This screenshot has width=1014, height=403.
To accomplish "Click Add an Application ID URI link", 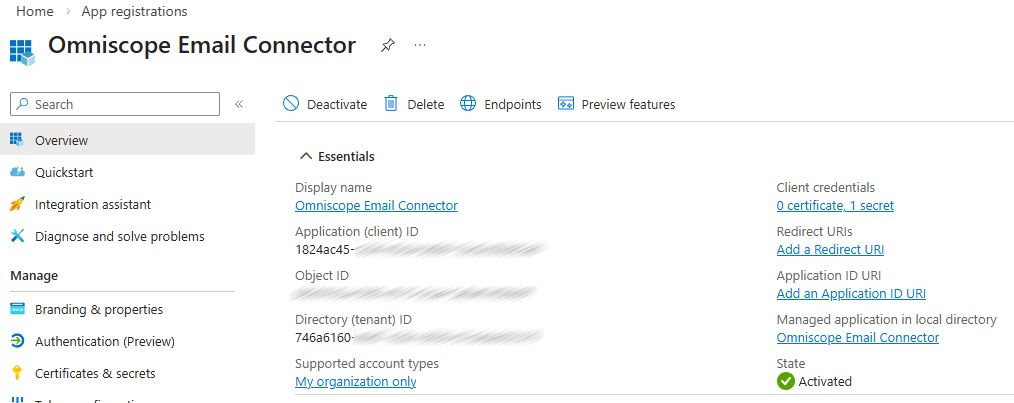I will [851, 294].
